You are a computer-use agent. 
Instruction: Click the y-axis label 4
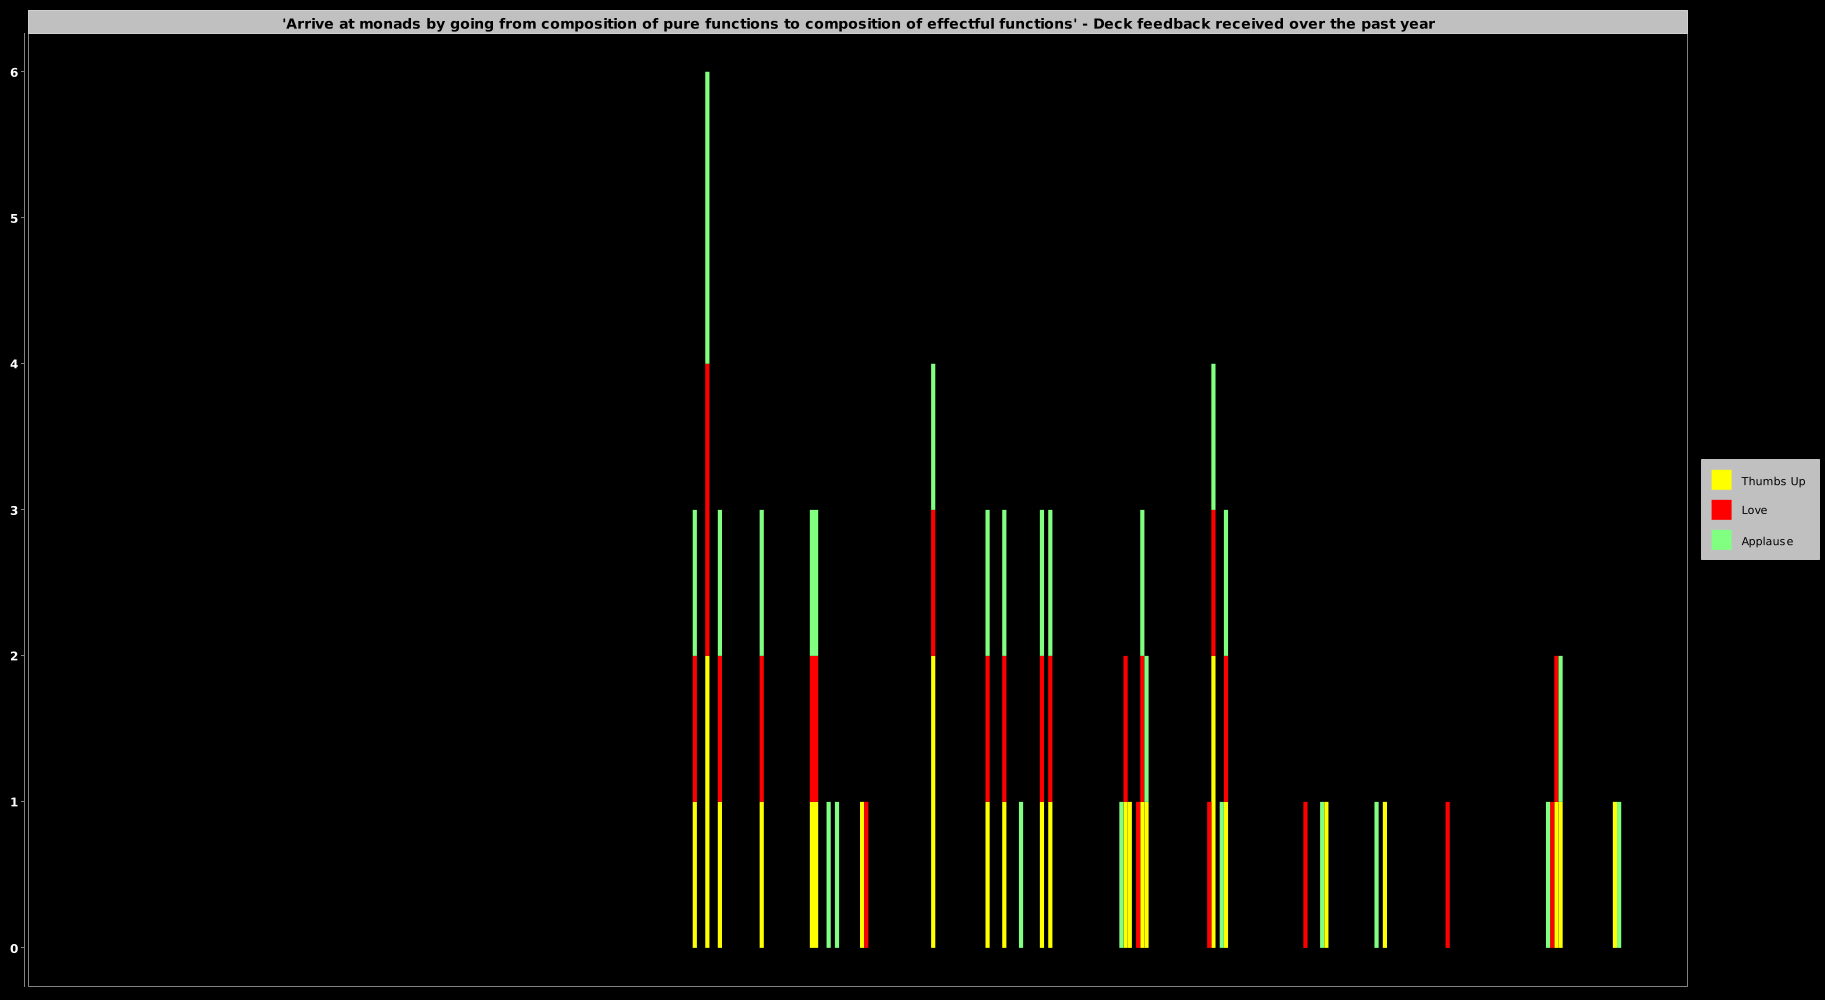coord(14,364)
